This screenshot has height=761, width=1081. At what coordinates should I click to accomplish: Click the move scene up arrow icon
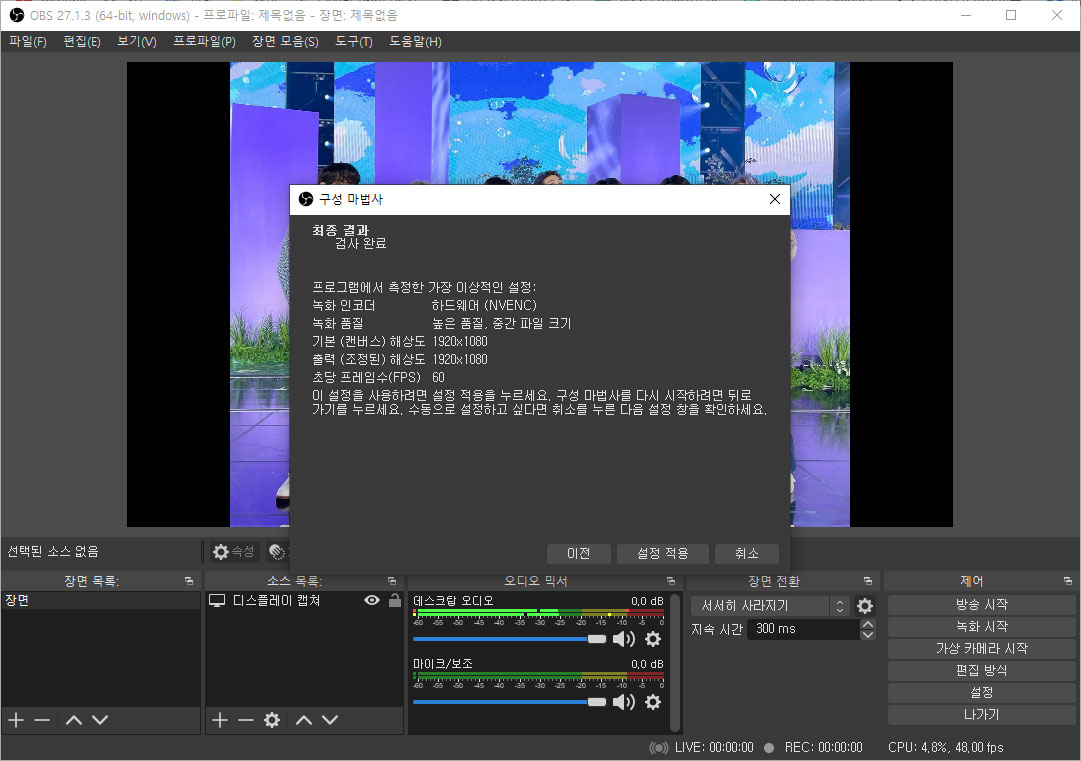click(x=72, y=719)
